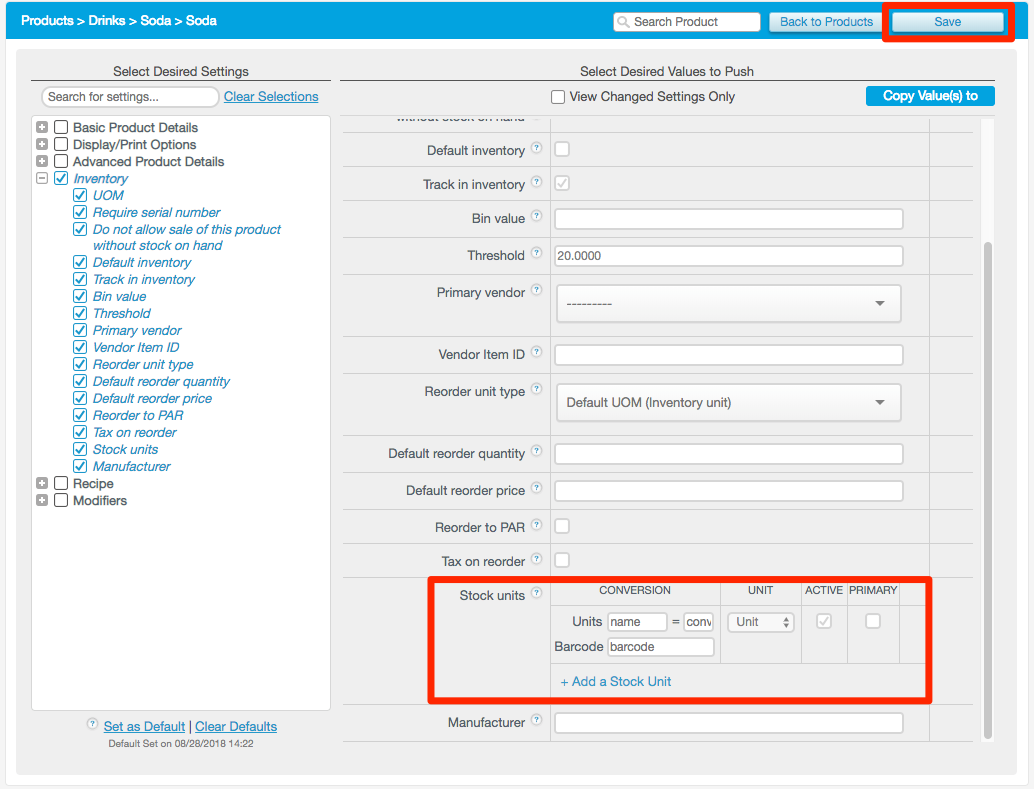Image resolution: width=1034 pixels, height=789 pixels.
Task: Click help icon beside Bin value
Action: 537,217
